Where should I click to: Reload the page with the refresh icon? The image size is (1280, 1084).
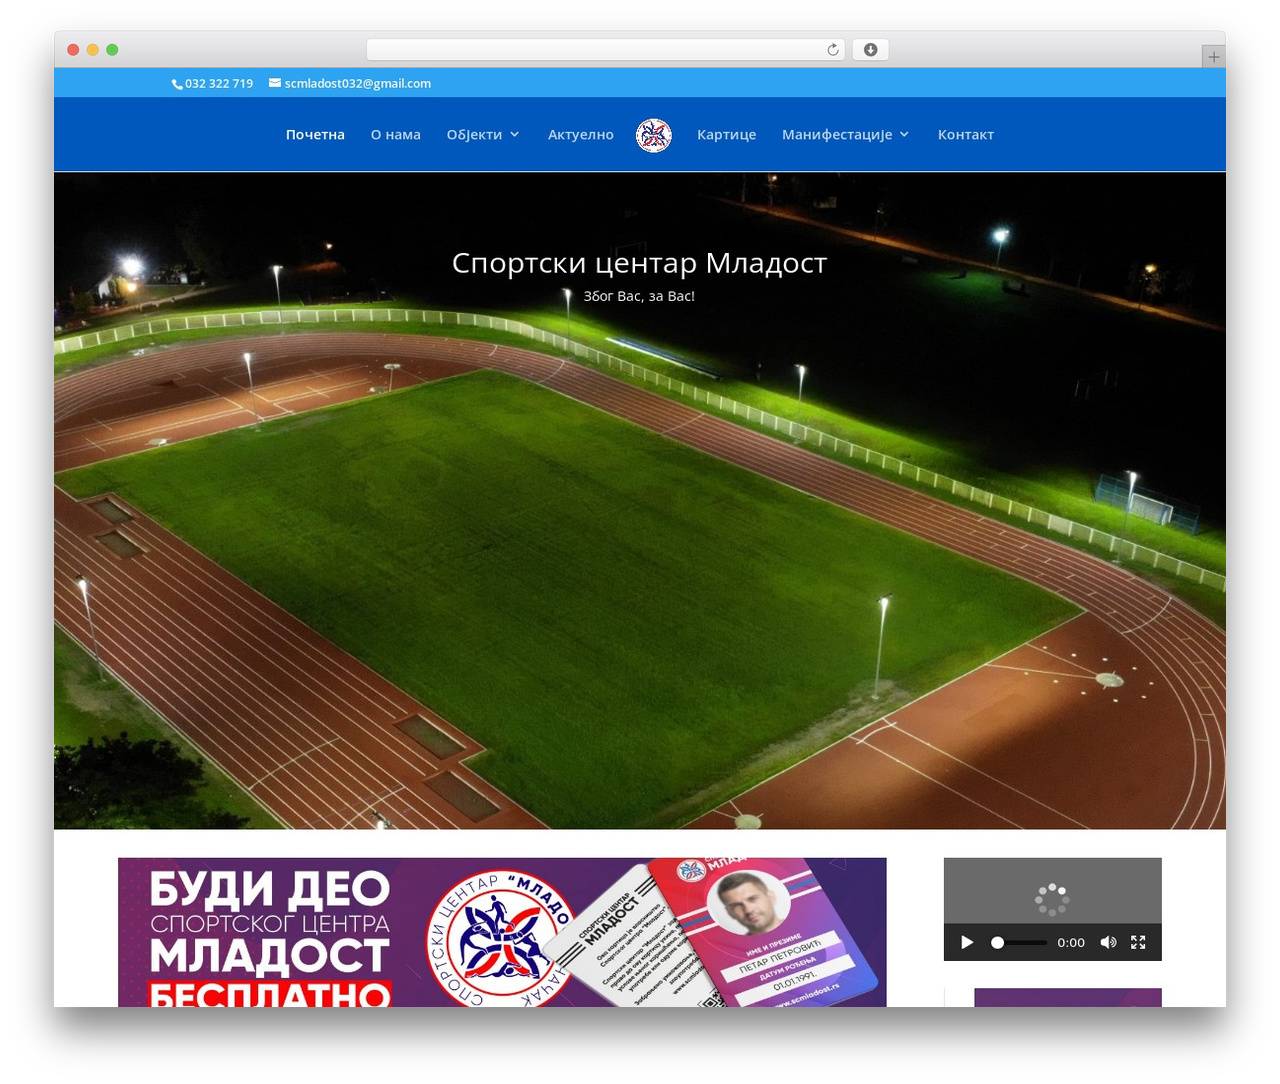pyautogui.click(x=833, y=50)
